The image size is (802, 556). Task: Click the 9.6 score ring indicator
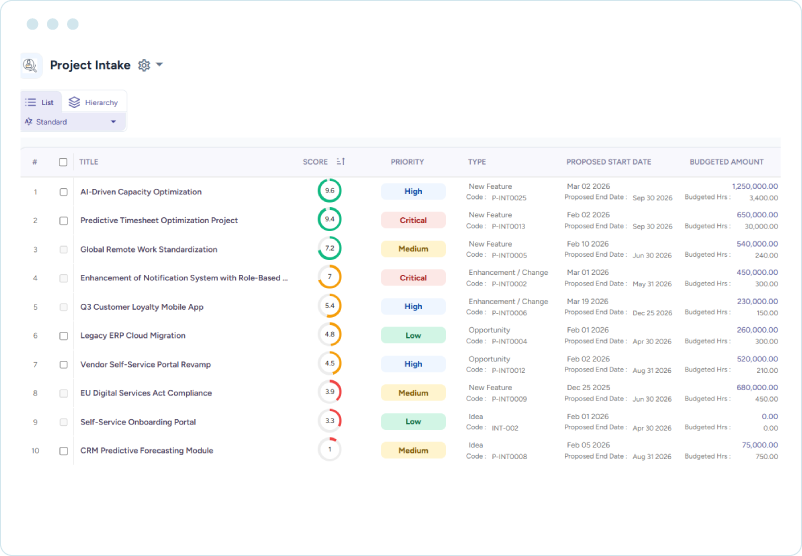coord(329,191)
